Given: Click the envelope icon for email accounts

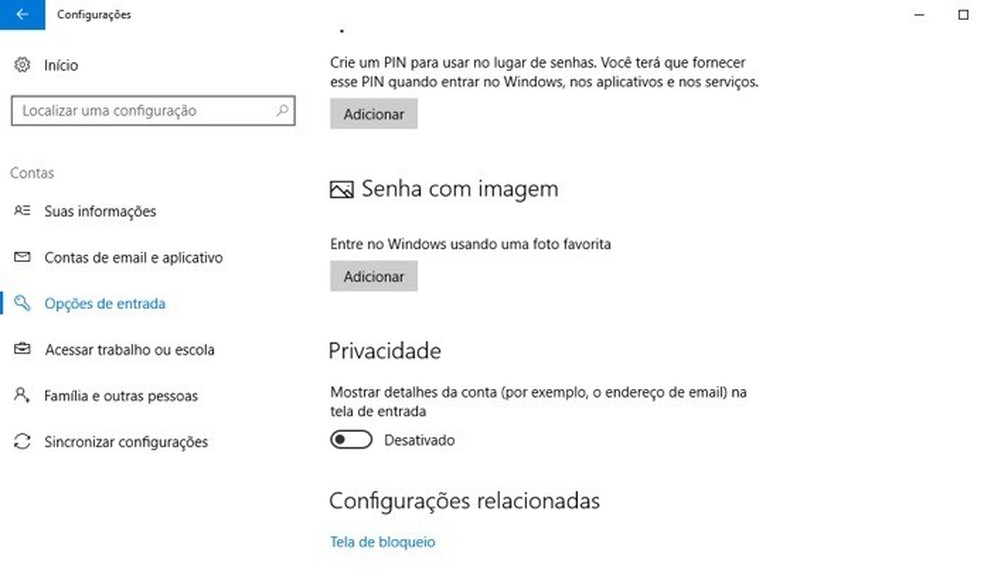Looking at the screenshot, I should [x=22, y=257].
